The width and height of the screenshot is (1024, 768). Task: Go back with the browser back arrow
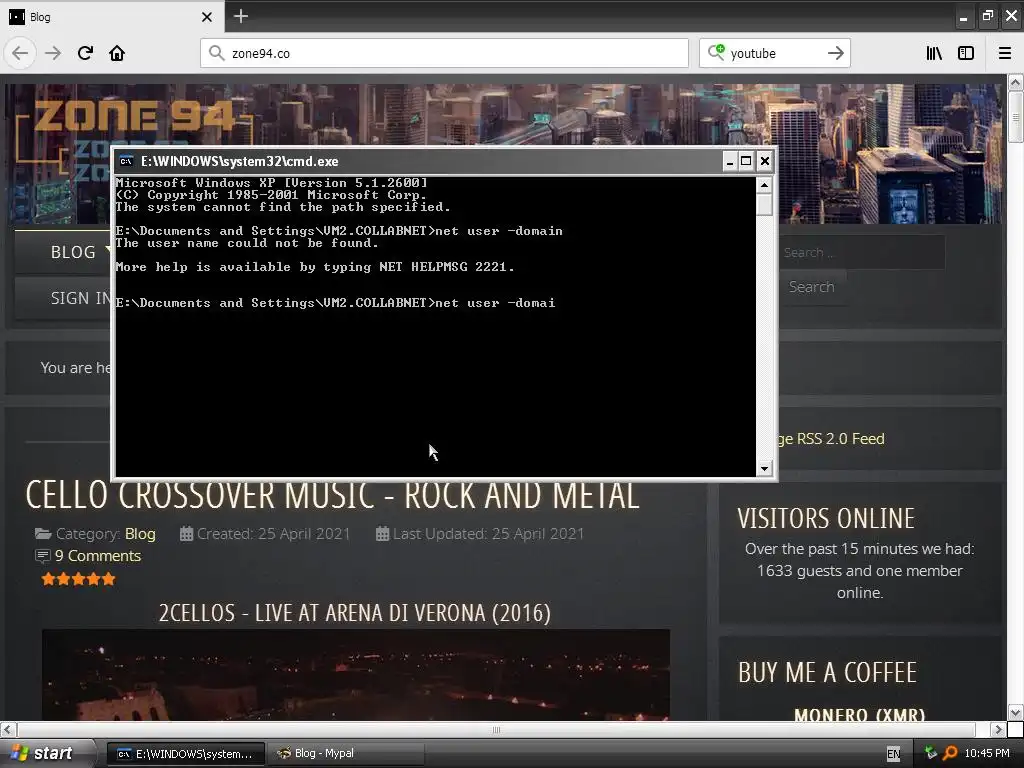[20, 53]
